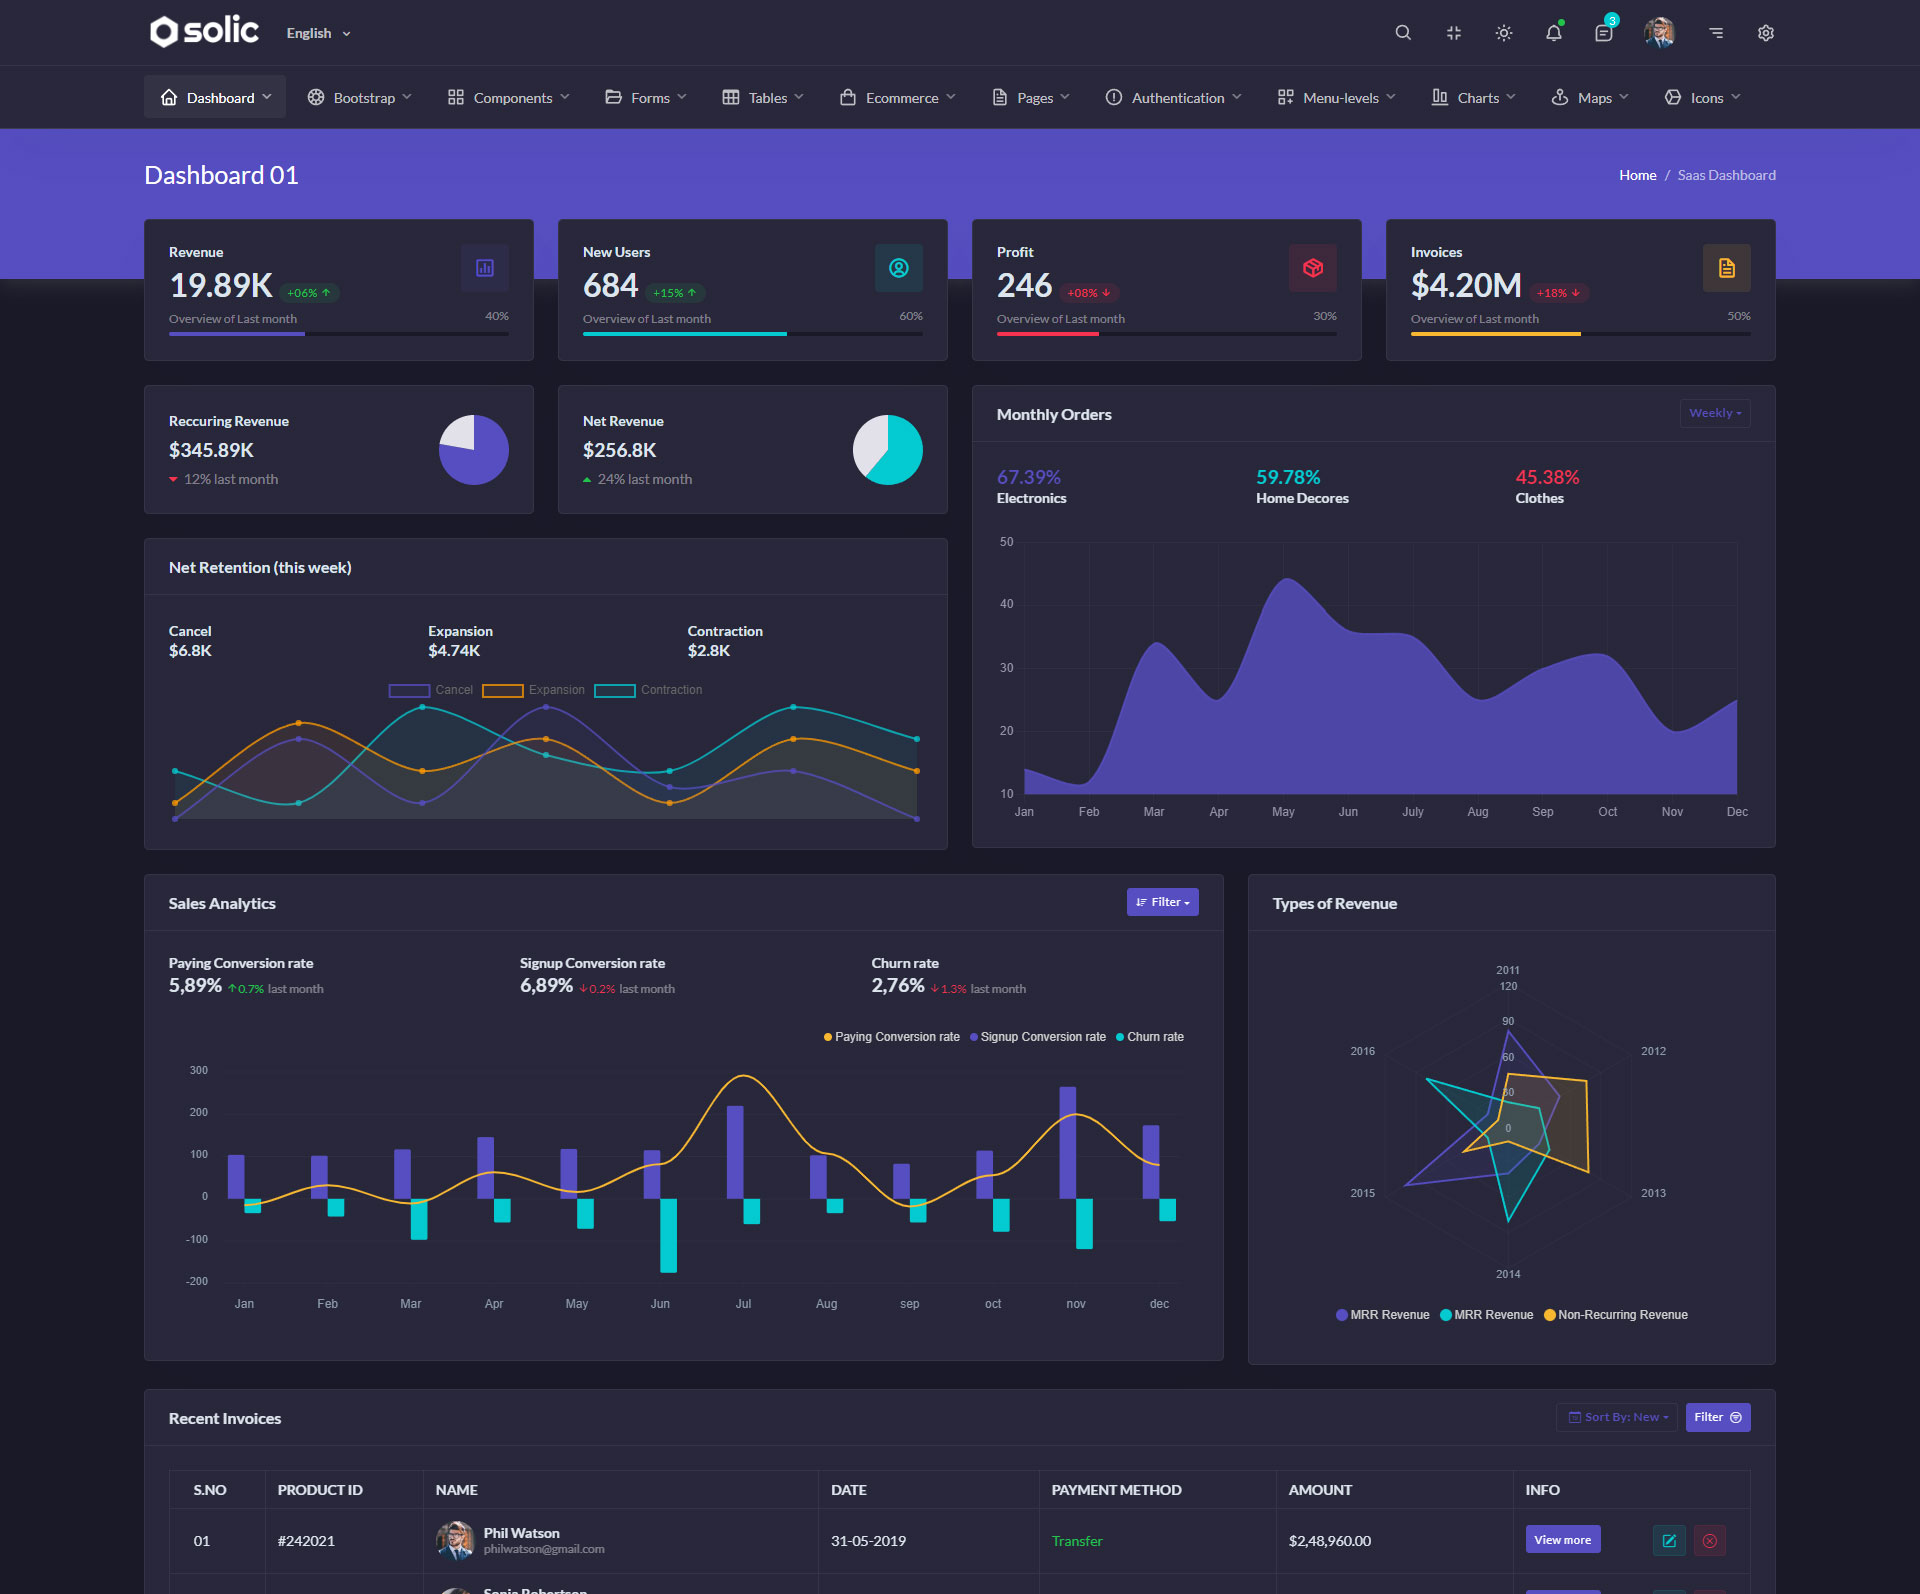The image size is (1920, 1594).
Task: Open the notifications bell icon
Action: [x=1554, y=33]
